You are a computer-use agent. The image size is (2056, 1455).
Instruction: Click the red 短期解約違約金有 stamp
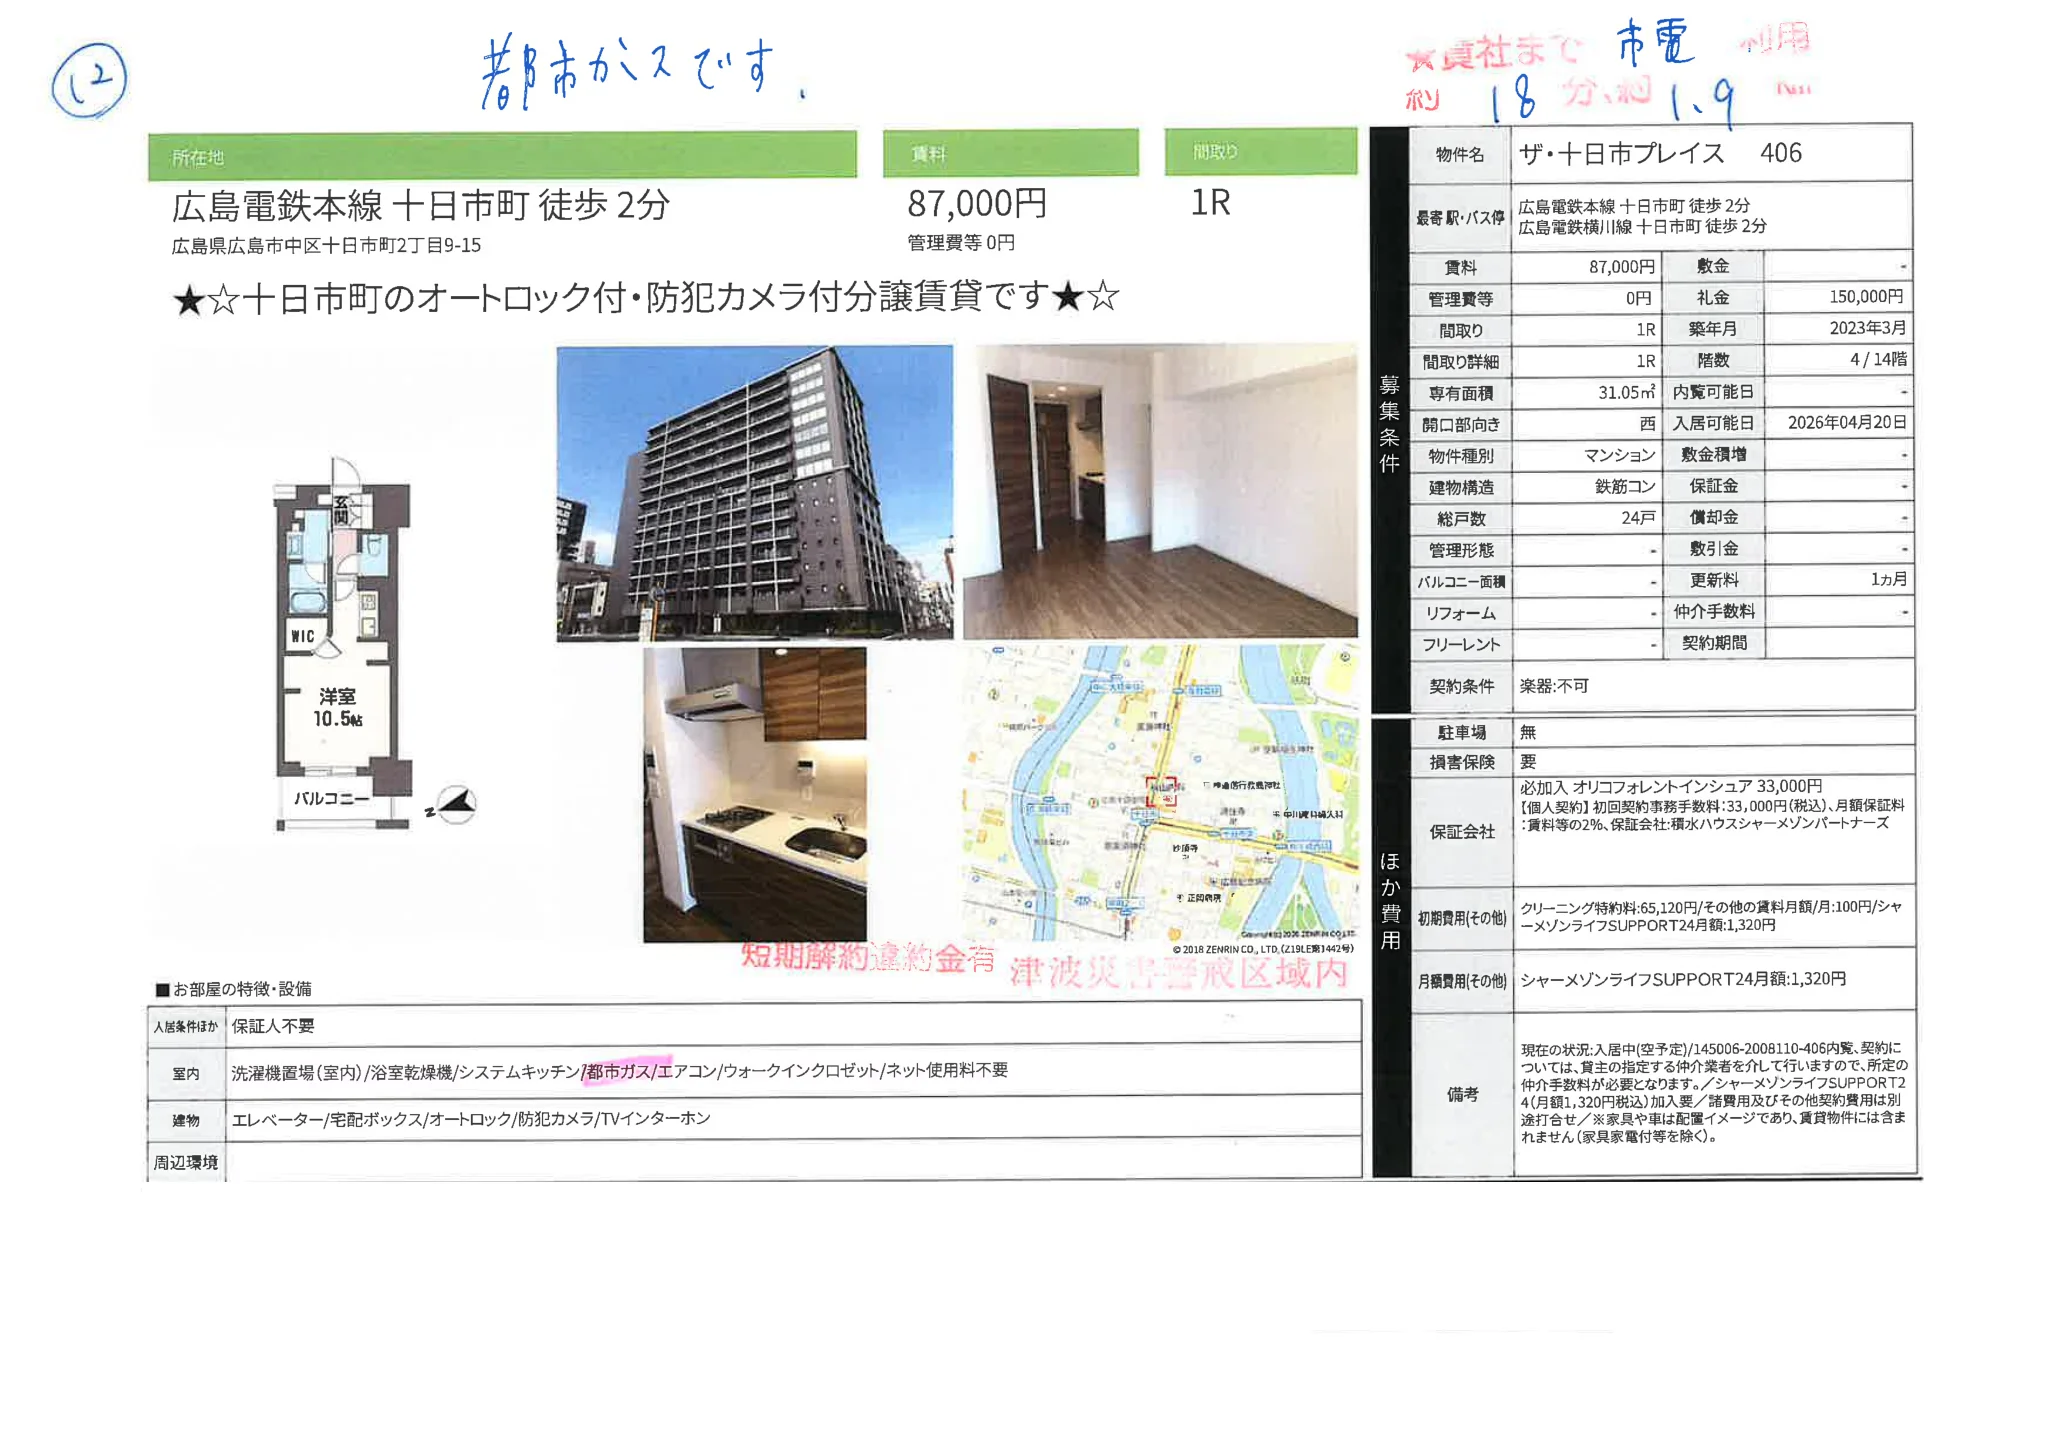point(867,958)
